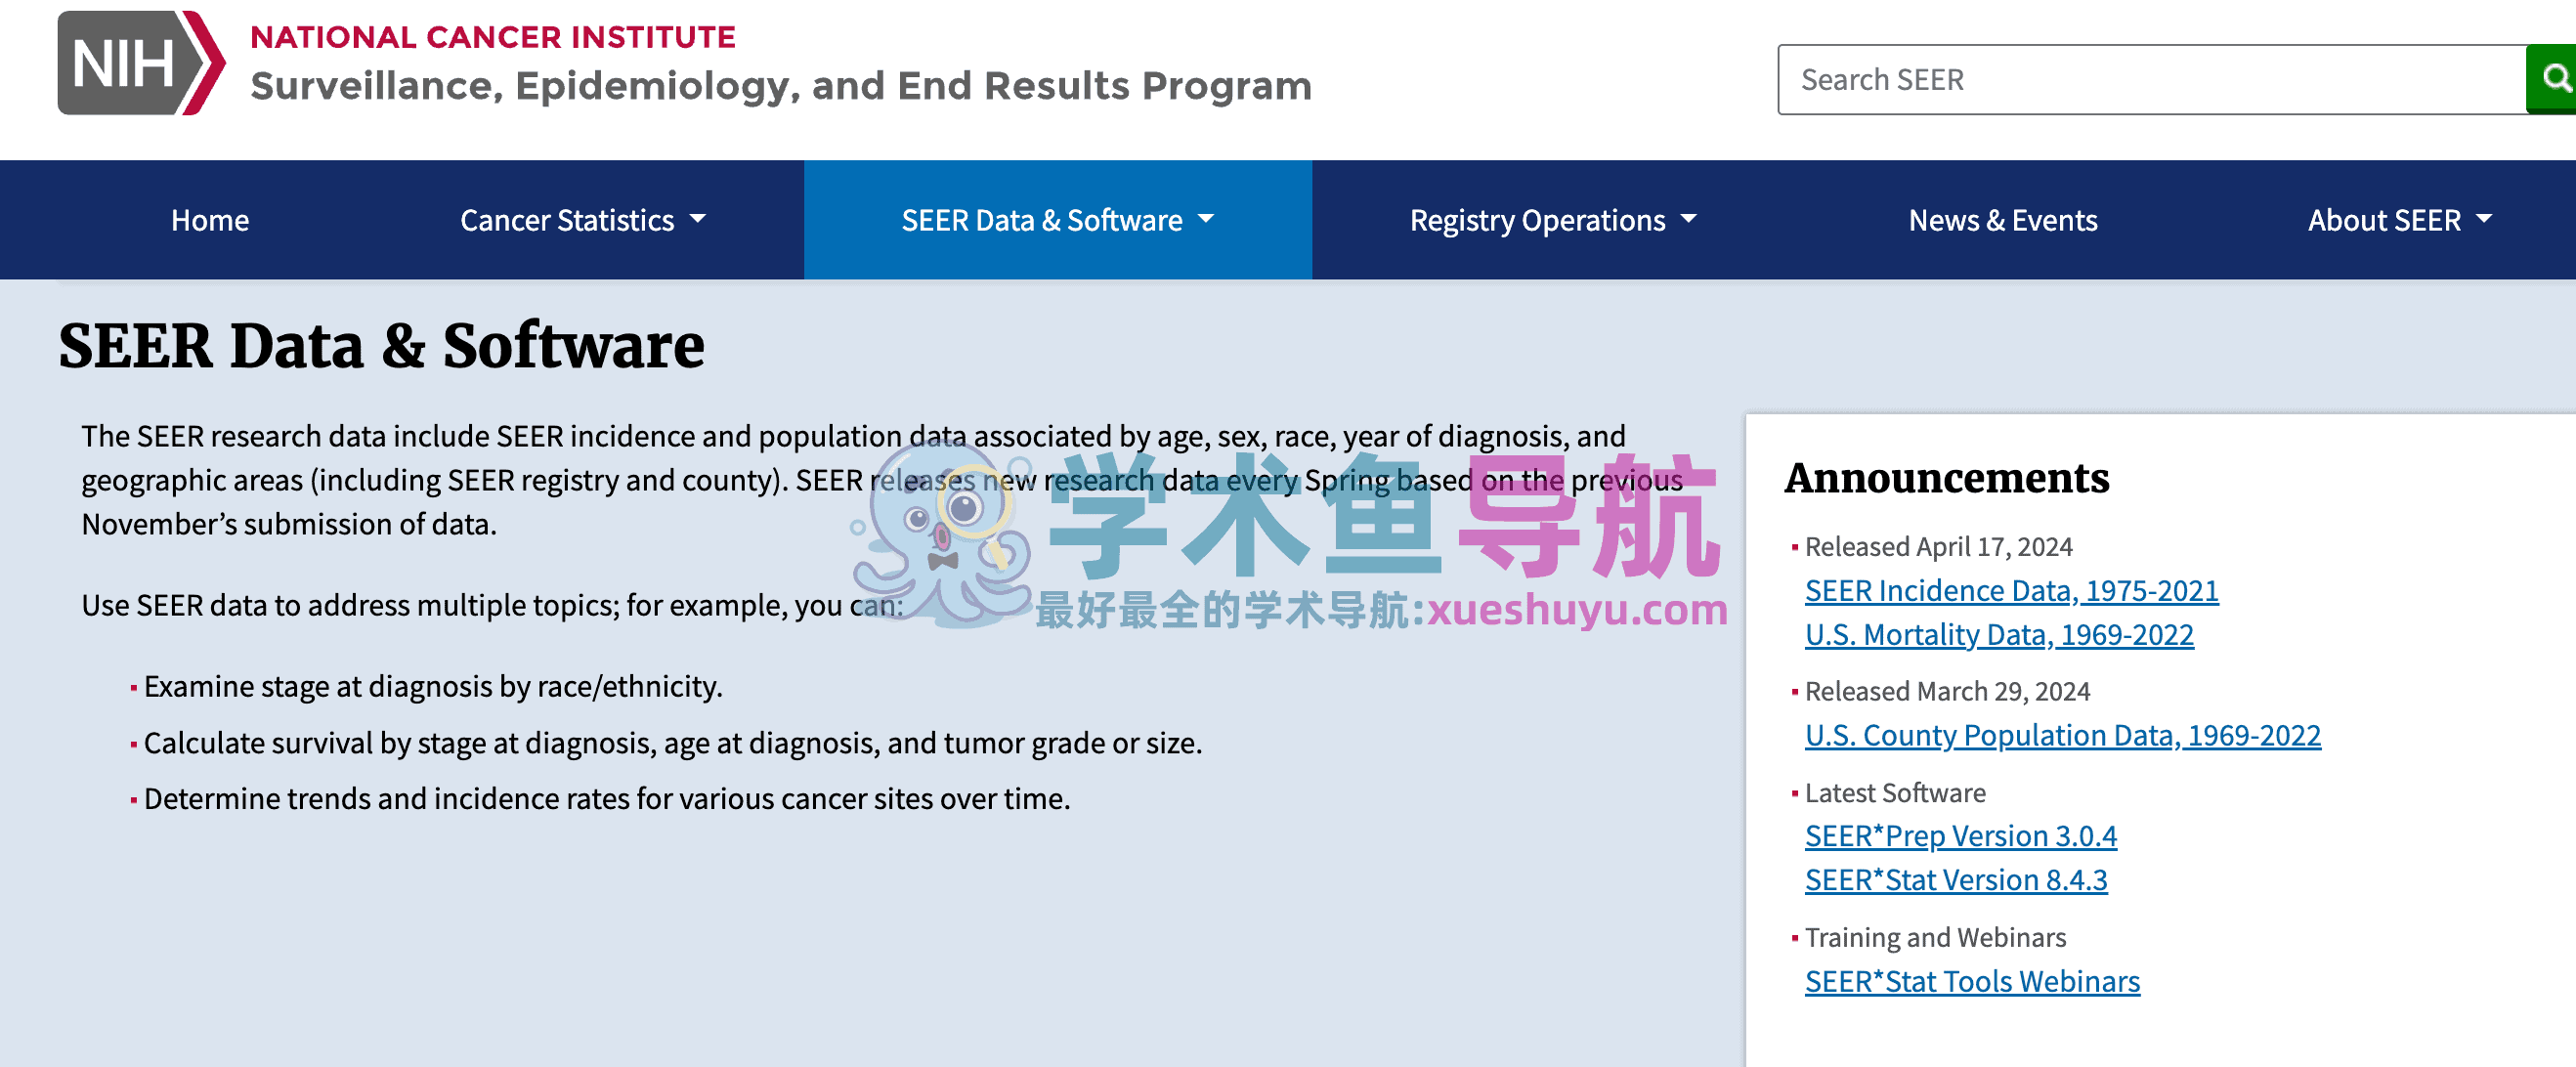This screenshot has width=2576, height=1067.
Task: Open the SEER*Prep Version 3.0.4 link
Action: (1960, 836)
